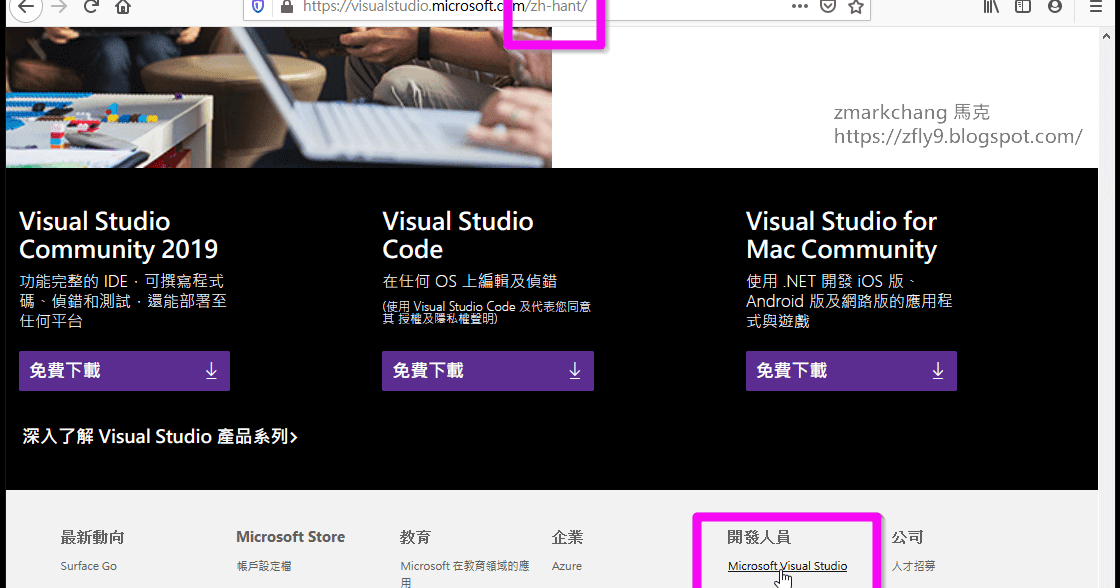
Task: Bookmark this page with the star
Action: [x=856, y=7]
